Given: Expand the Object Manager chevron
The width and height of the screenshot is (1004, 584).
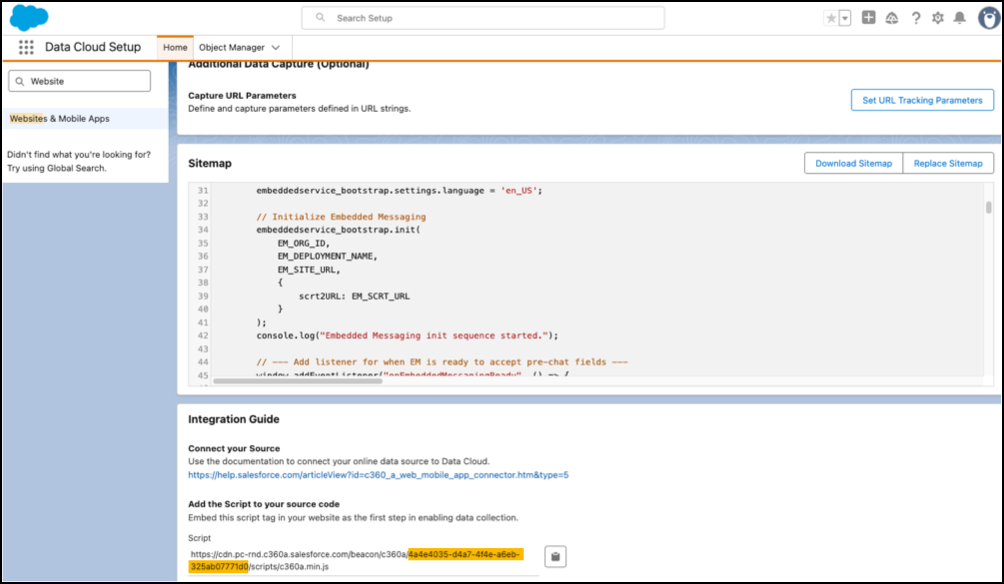Looking at the screenshot, I should 276,47.
